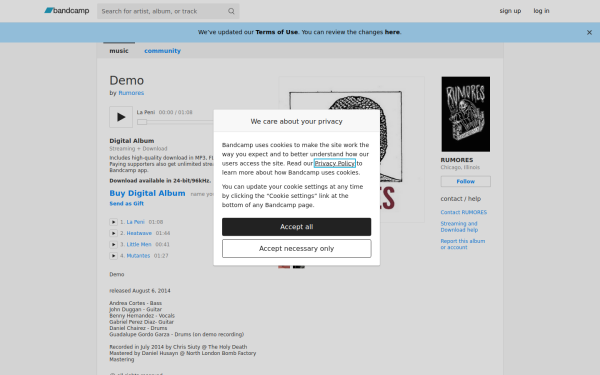Play track 1 La Peni small button
This screenshot has height=375, width=600.
tap(113, 222)
